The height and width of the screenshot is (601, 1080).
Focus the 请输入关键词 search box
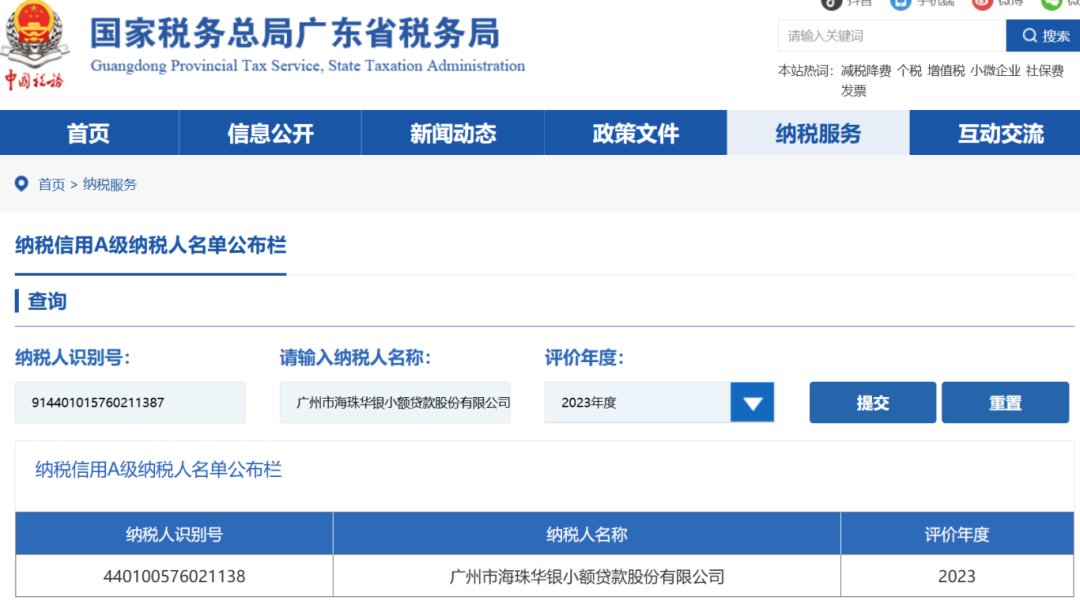pos(892,36)
